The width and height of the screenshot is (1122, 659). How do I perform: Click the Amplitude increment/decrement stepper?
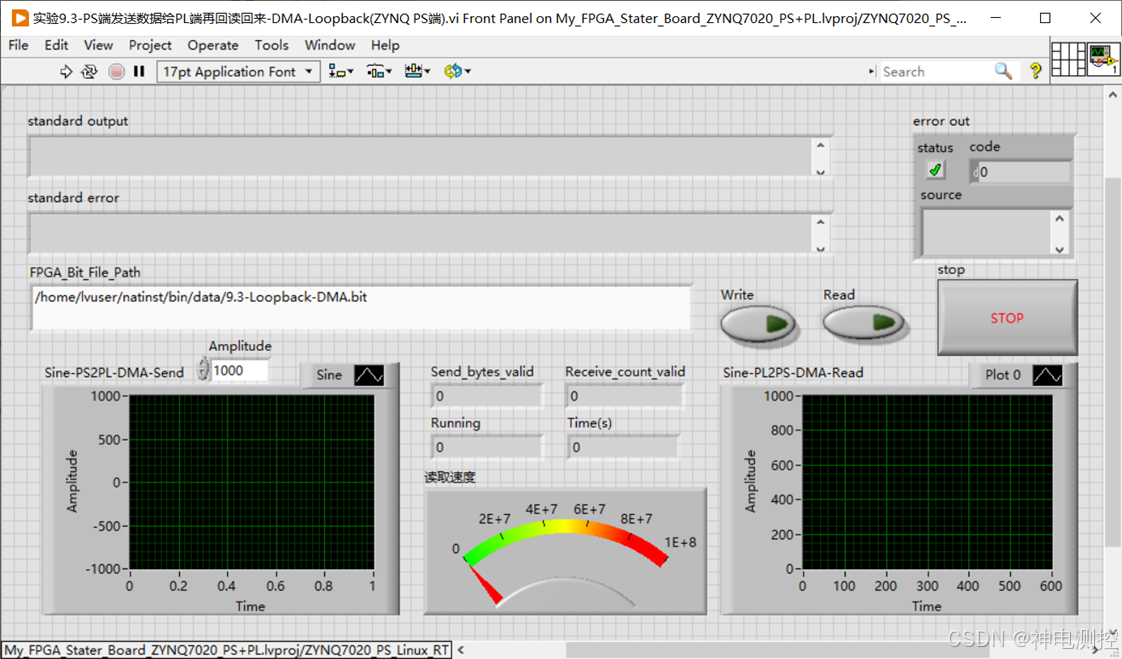point(203,370)
